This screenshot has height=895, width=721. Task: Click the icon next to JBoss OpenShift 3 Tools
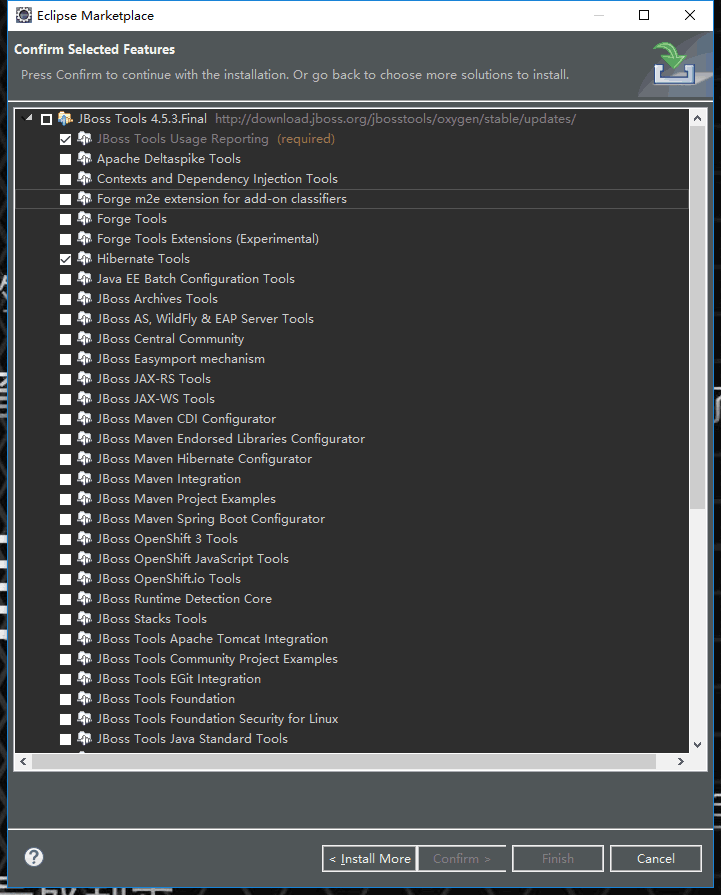tap(84, 539)
